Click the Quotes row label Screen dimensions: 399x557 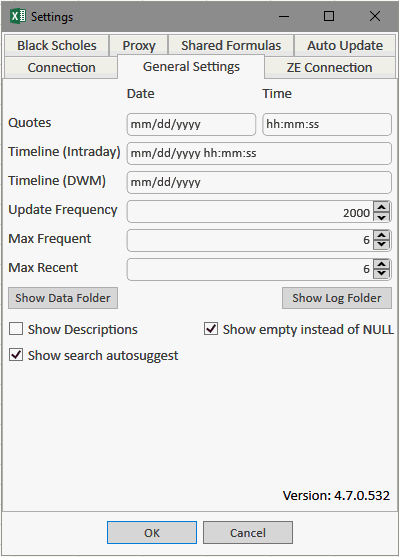[x=30, y=123]
